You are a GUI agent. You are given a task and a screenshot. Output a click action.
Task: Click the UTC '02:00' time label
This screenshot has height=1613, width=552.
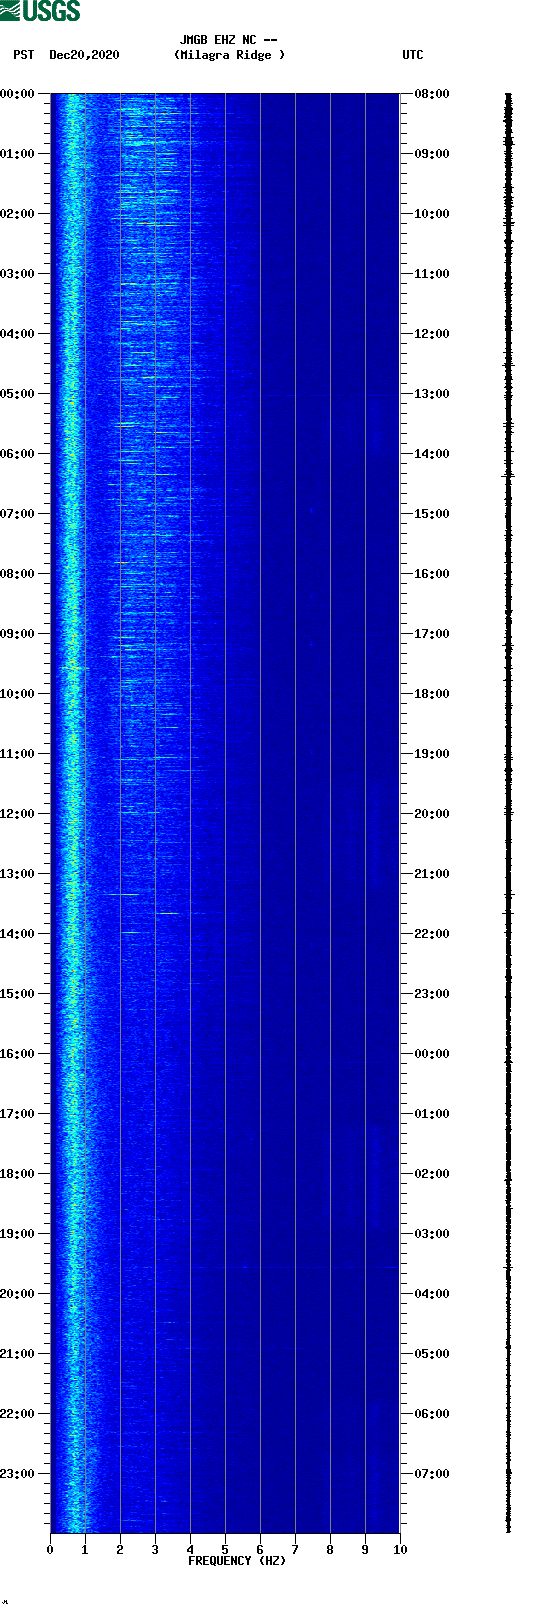point(431,1174)
